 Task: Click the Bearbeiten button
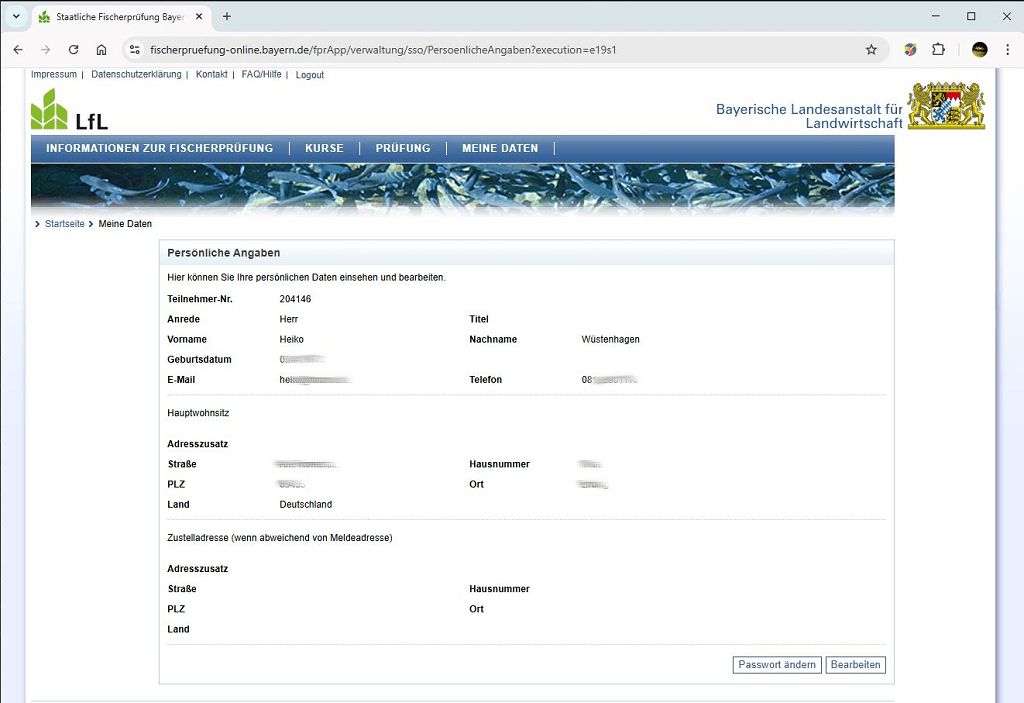coord(855,665)
